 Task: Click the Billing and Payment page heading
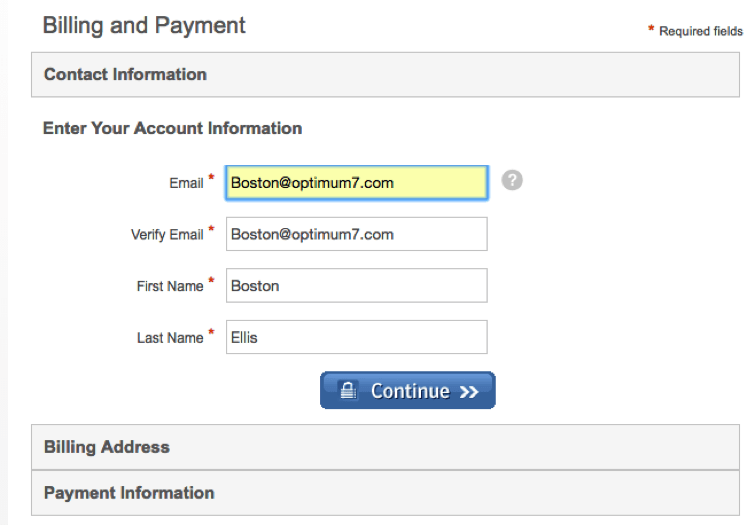[144, 25]
